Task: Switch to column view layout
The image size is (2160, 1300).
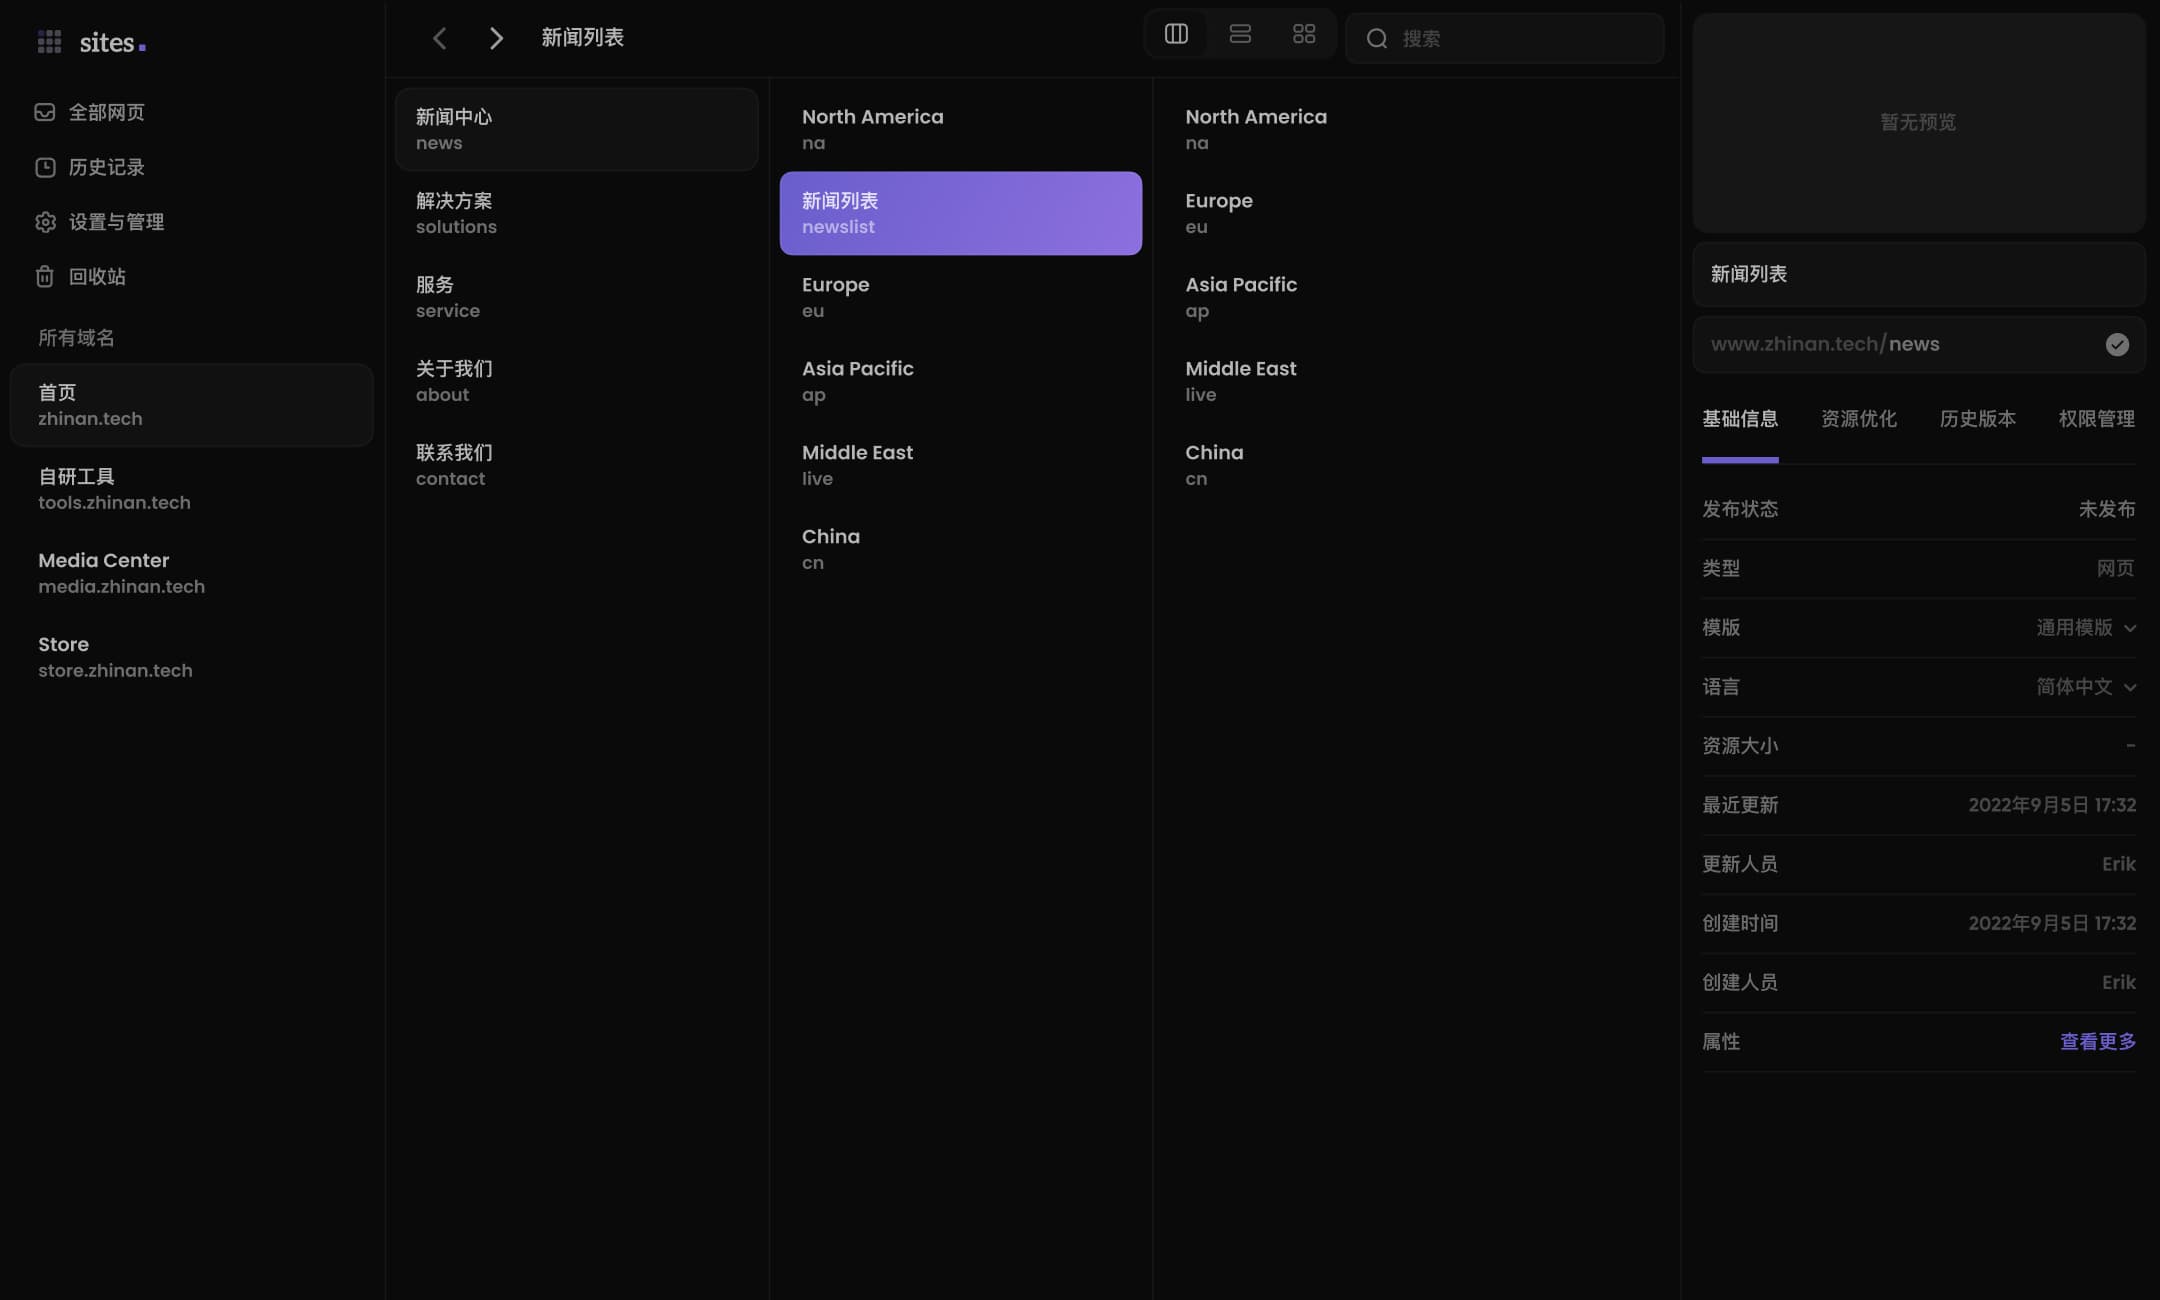Action: point(1176,35)
